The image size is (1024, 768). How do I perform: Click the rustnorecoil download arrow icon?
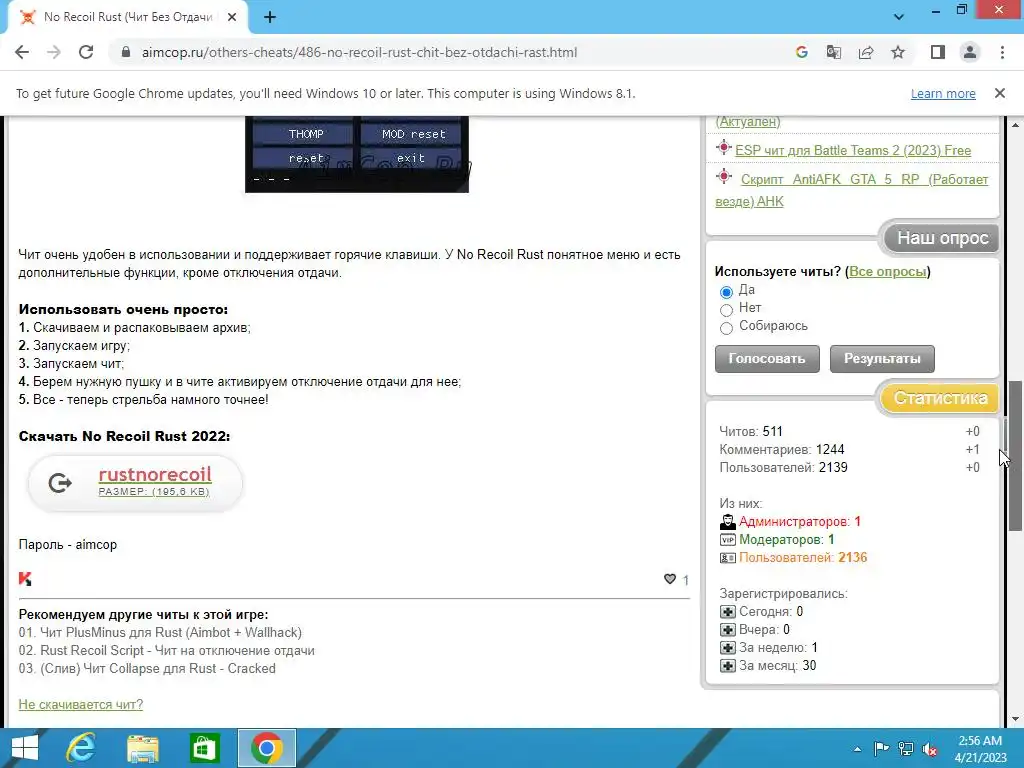point(60,483)
